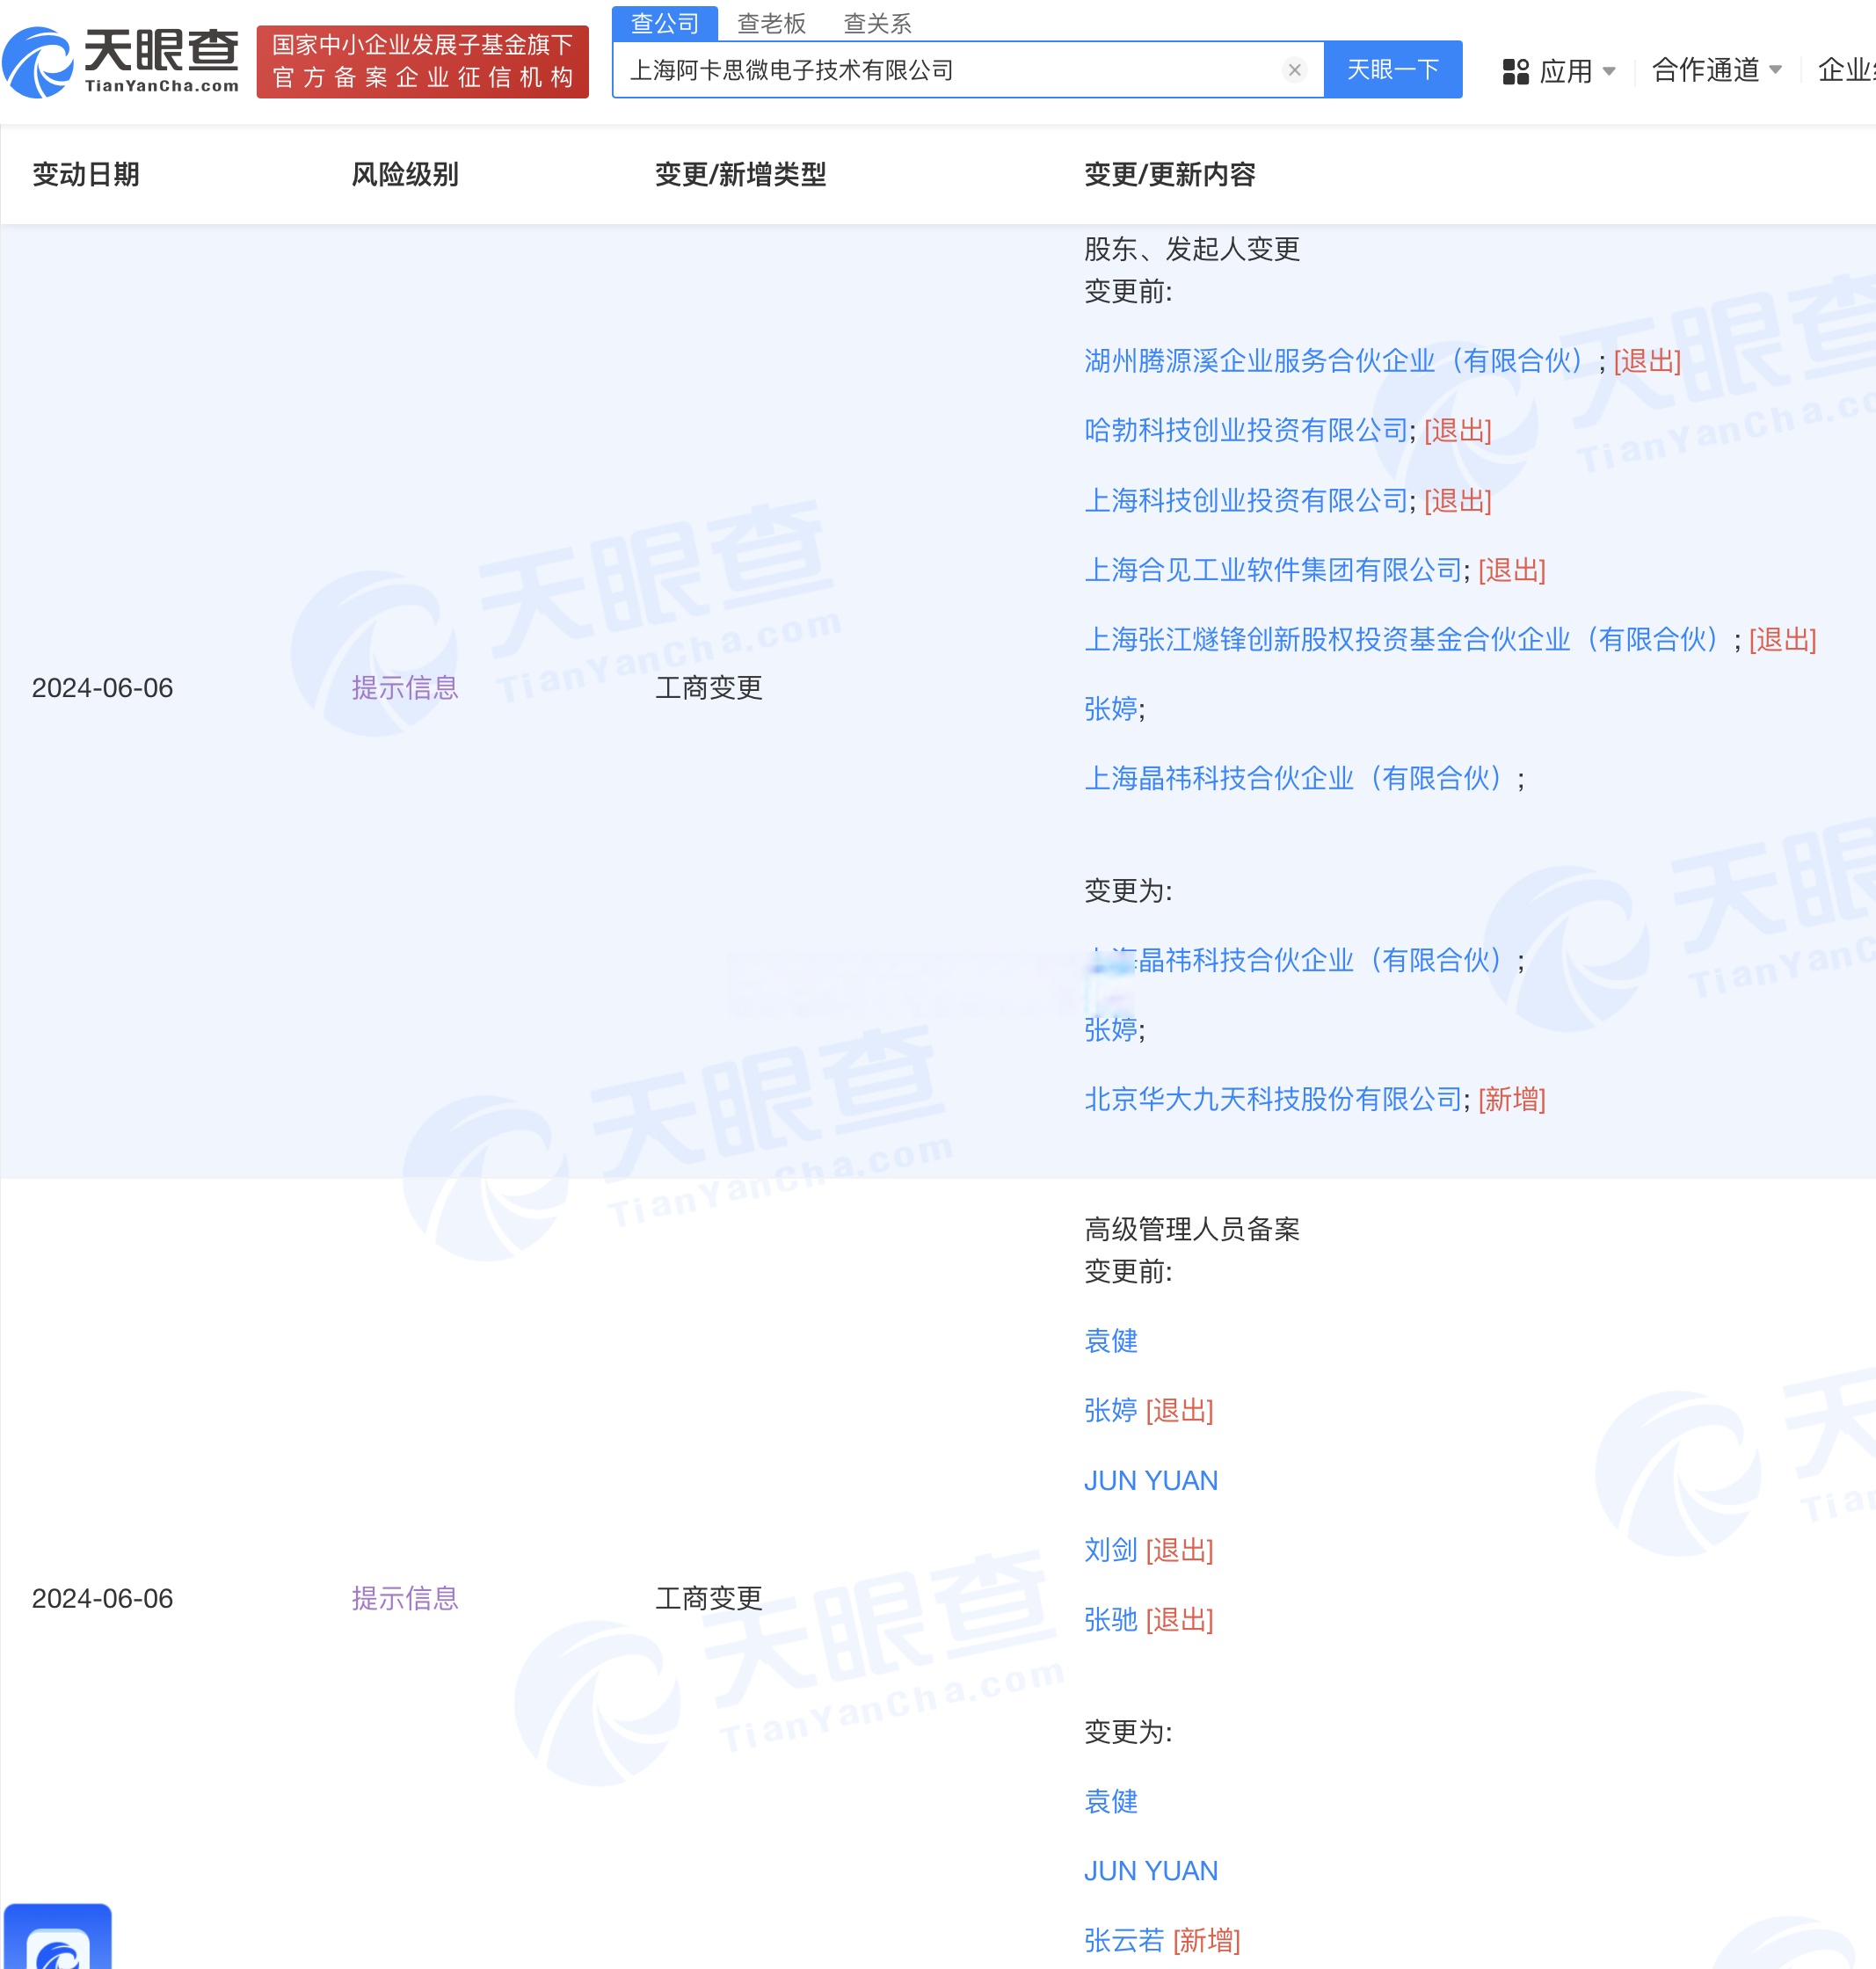Open 北京华大九天科技股份有限公司 link
The width and height of the screenshot is (1876, 1969).
[1273, 1099]
